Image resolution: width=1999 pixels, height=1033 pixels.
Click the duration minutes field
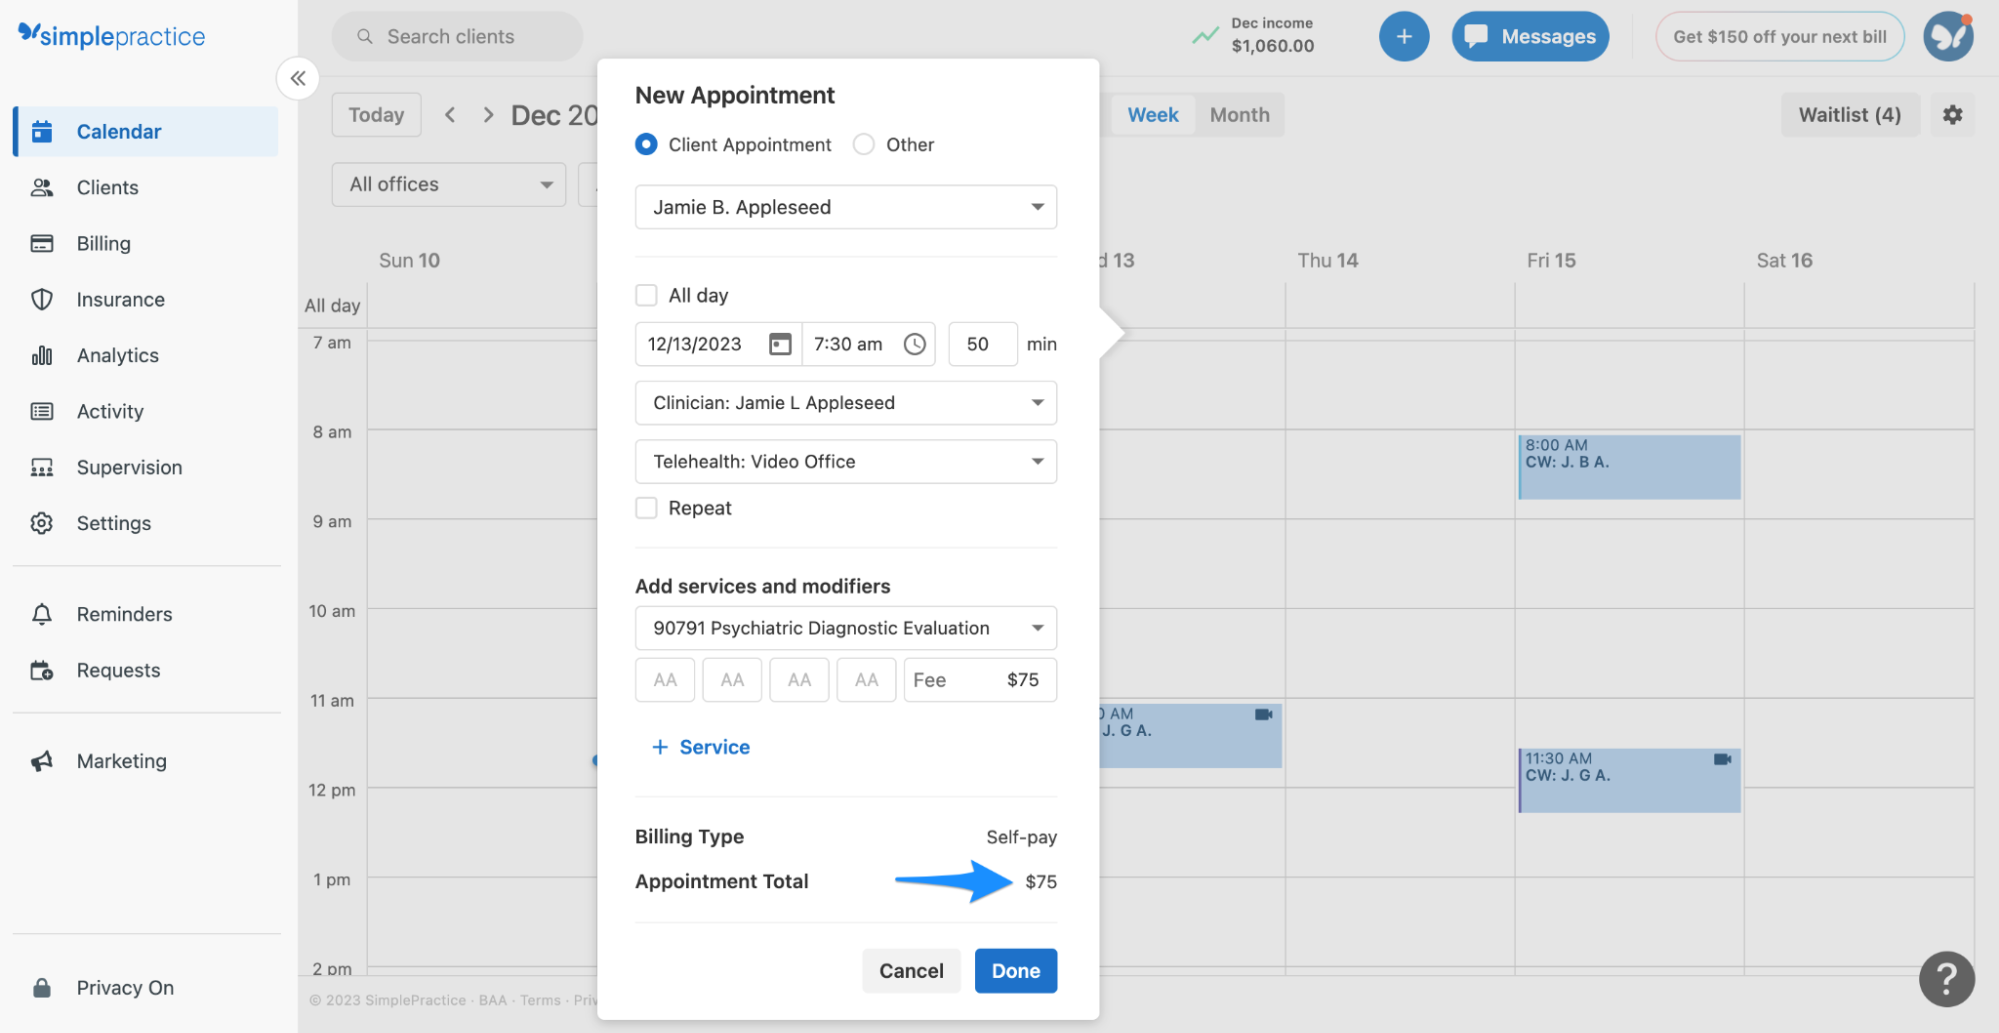click(x=983, y=344)
